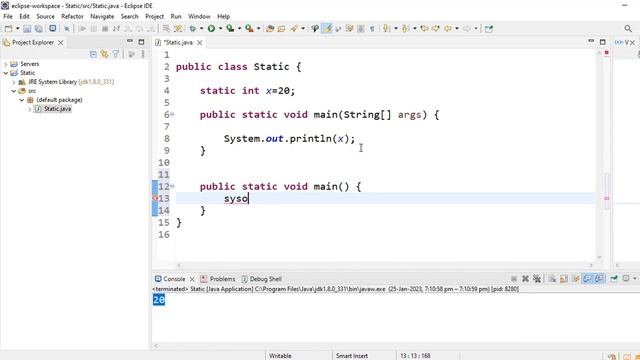Click the Open Perspective icon

[489, 29]
